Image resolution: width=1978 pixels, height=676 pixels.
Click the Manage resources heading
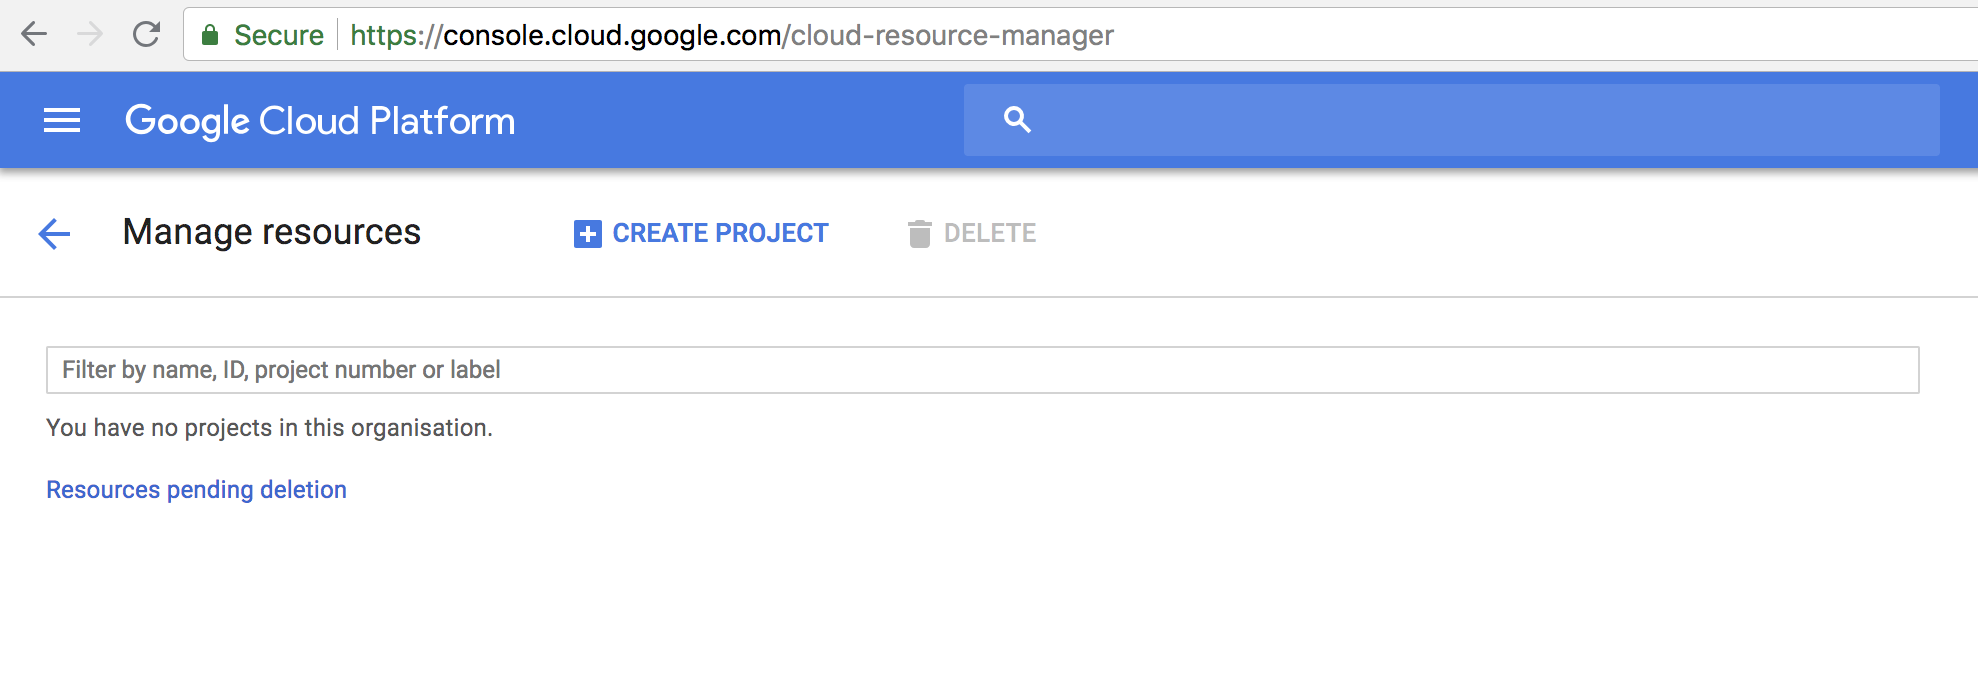point(272,232)
